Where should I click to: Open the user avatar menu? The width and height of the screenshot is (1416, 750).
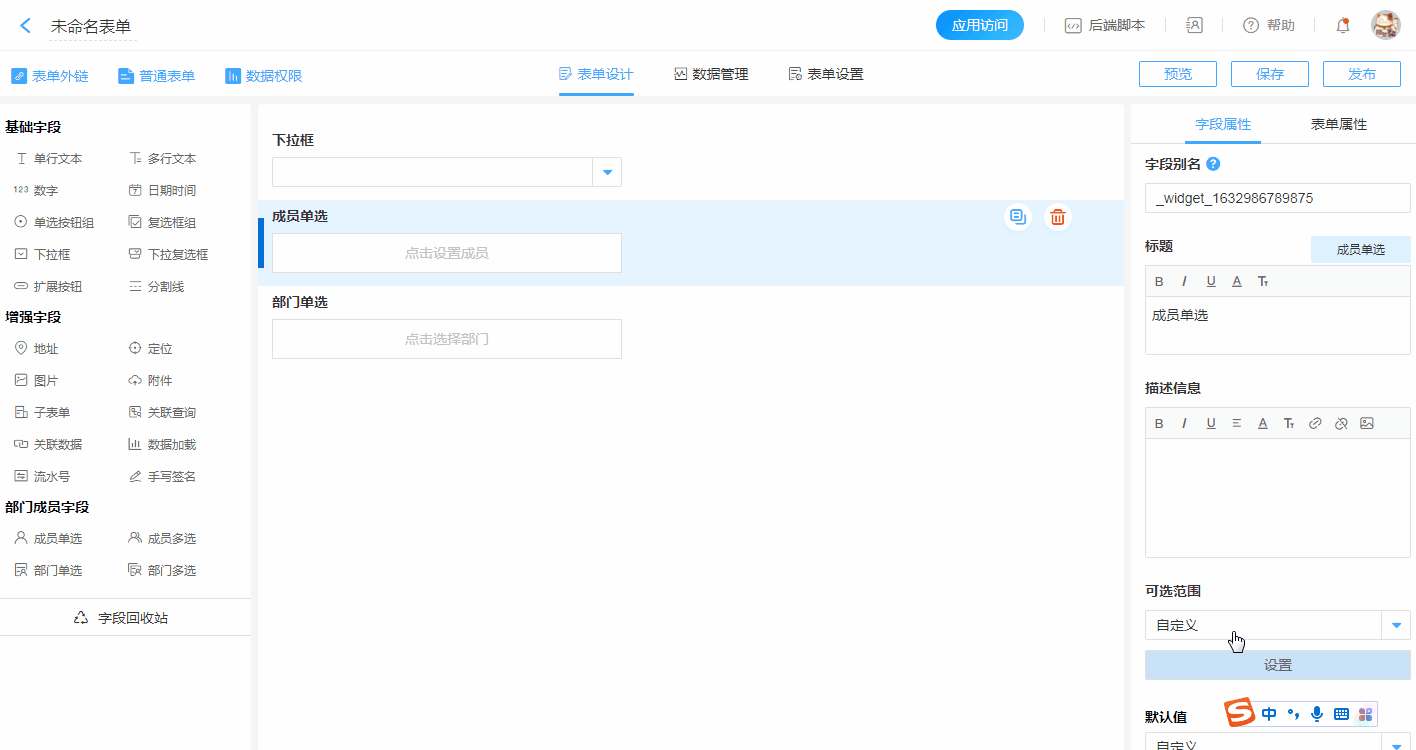point(1385,26)
